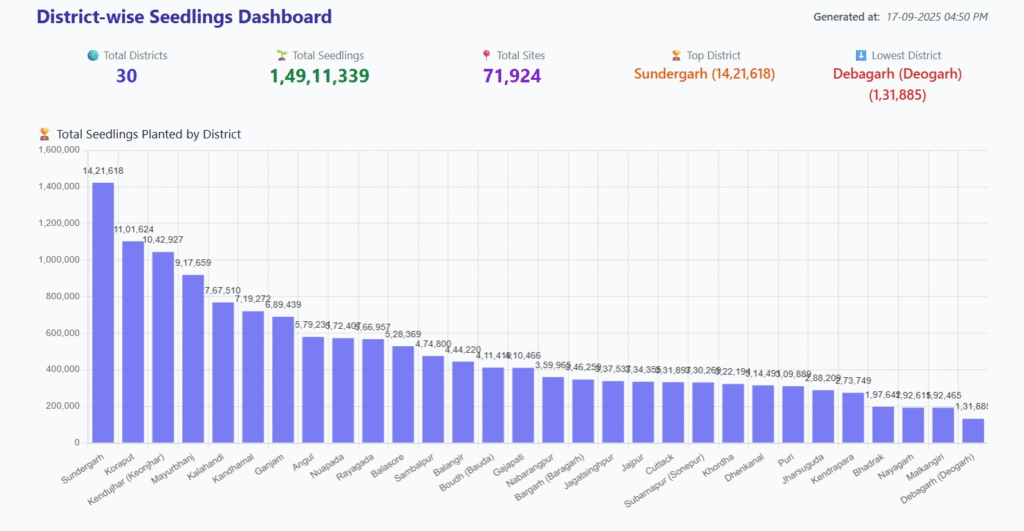Image resolution: width=1024 pixels, height=531 pixels.
Task: Click the Total Seedlings value 1,49,11,339
Action: click(x=319, y=75)
